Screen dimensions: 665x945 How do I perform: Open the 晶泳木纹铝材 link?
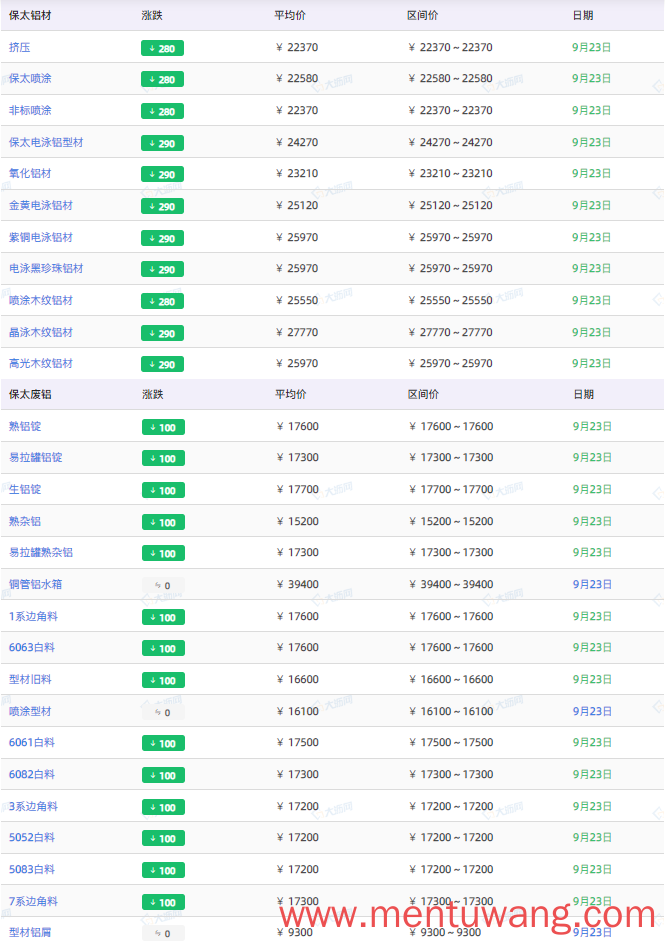[40, 332]
